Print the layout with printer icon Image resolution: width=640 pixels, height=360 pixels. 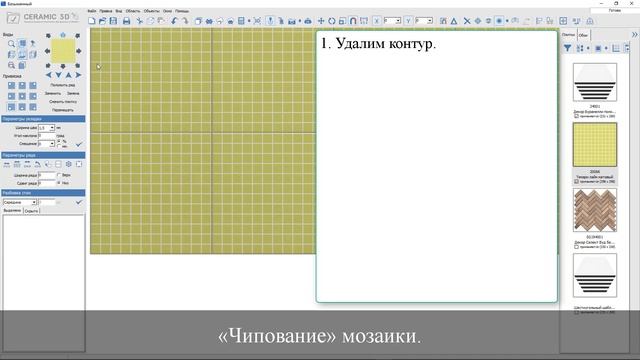click(x=127, y=21)
